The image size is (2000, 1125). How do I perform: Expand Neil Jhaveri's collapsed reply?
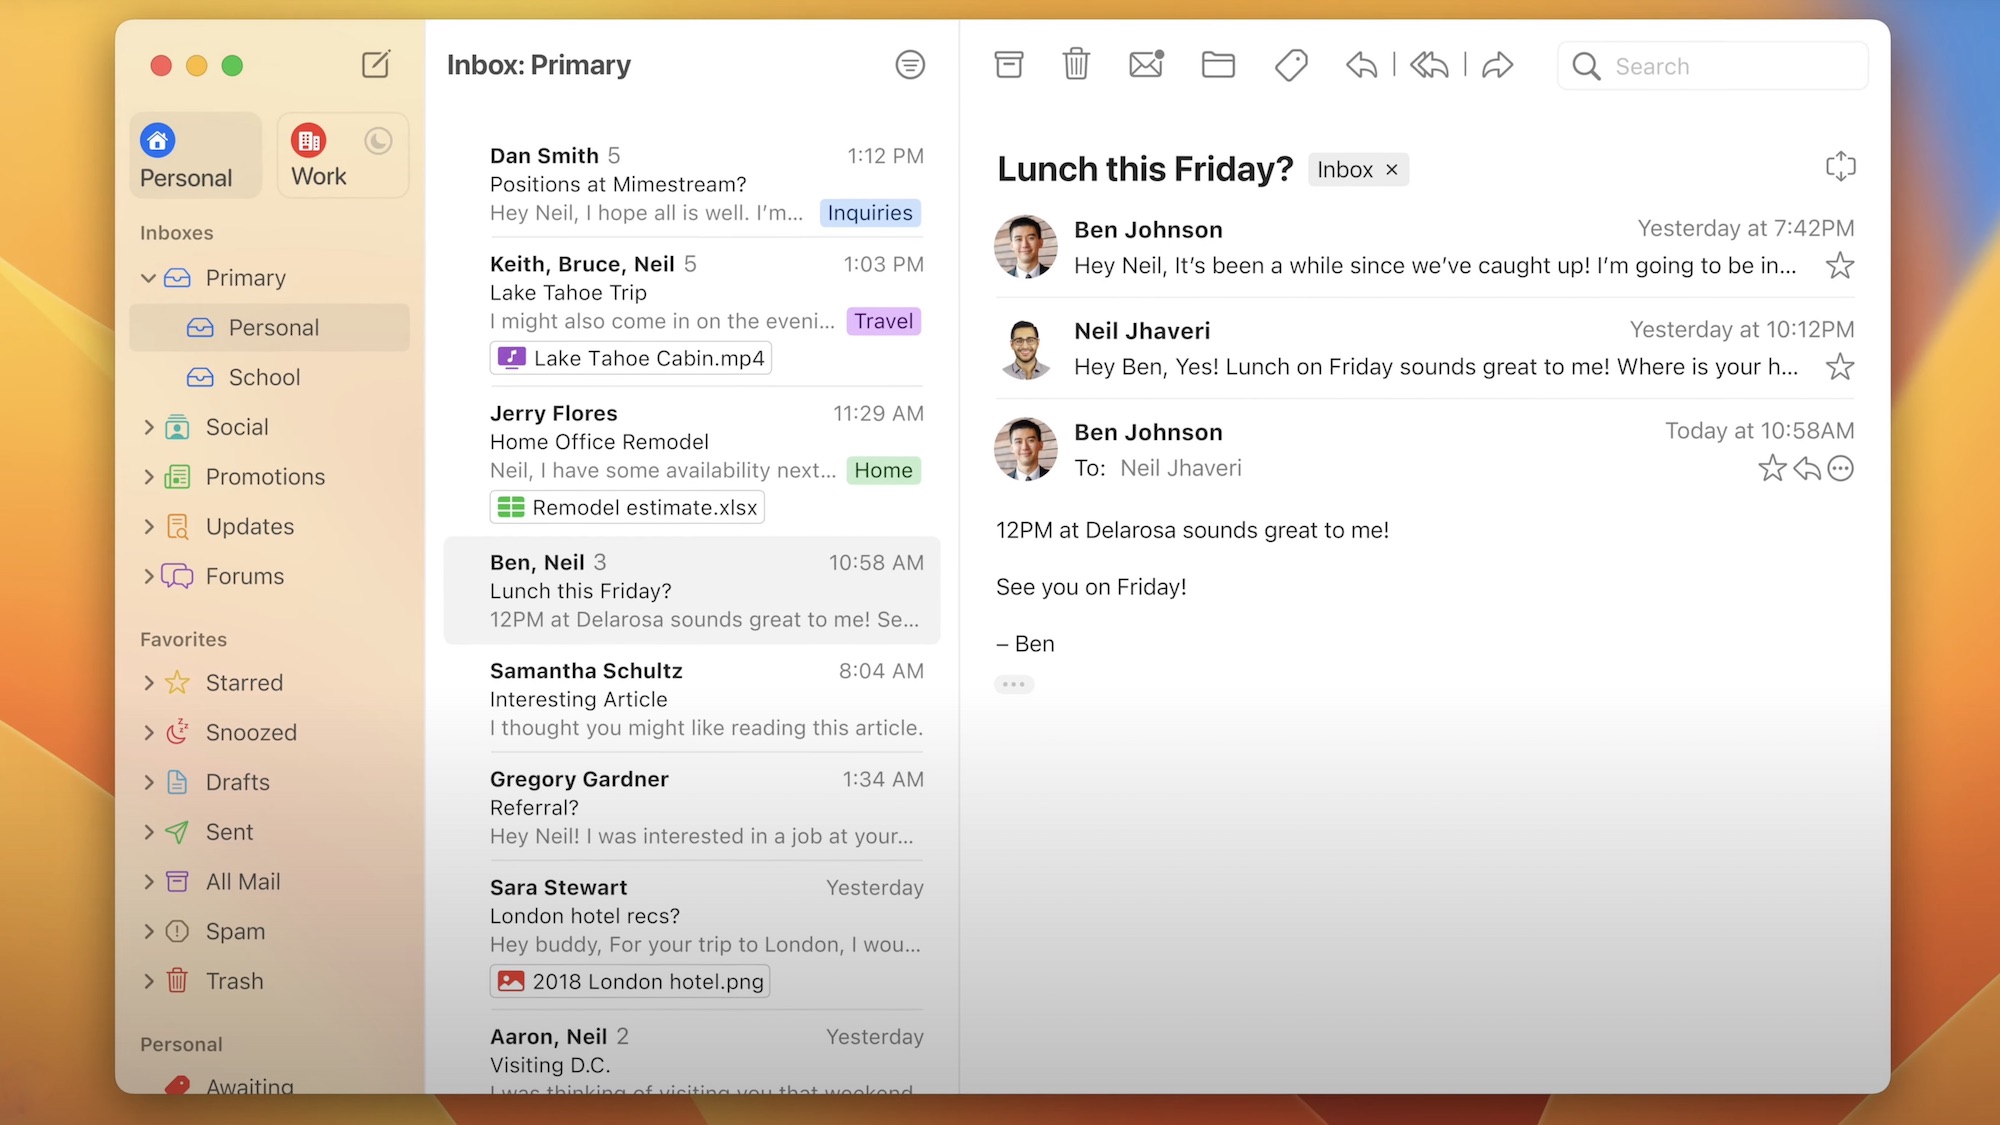(x=1424, y=349)
